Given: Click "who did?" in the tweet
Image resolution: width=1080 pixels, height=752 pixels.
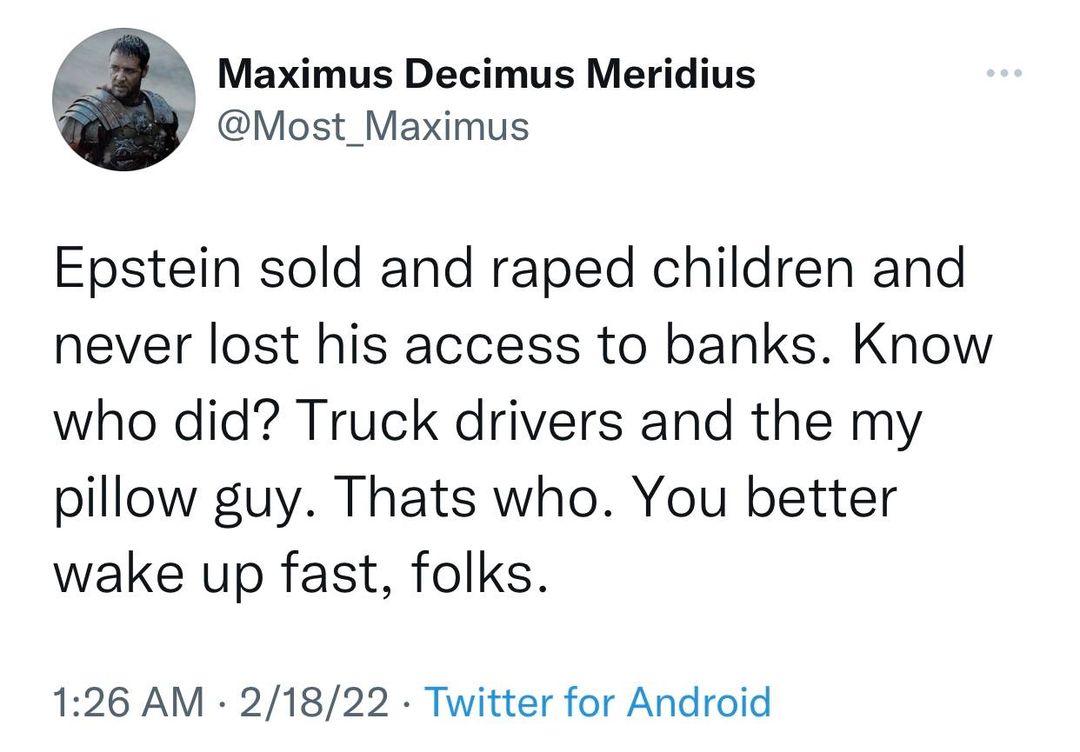Looking at the screenshot, I should click(x=167, y=420).
